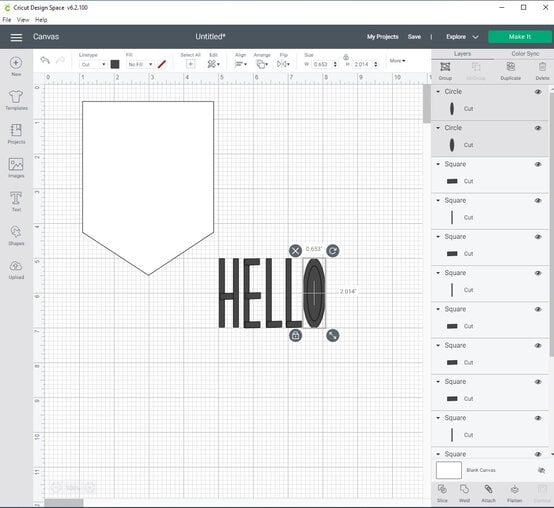This screenshot has width=554, height=508.
Task: Toggle visibility of the second Square layer
Action: pyautogui.click(x=538, y=201)
